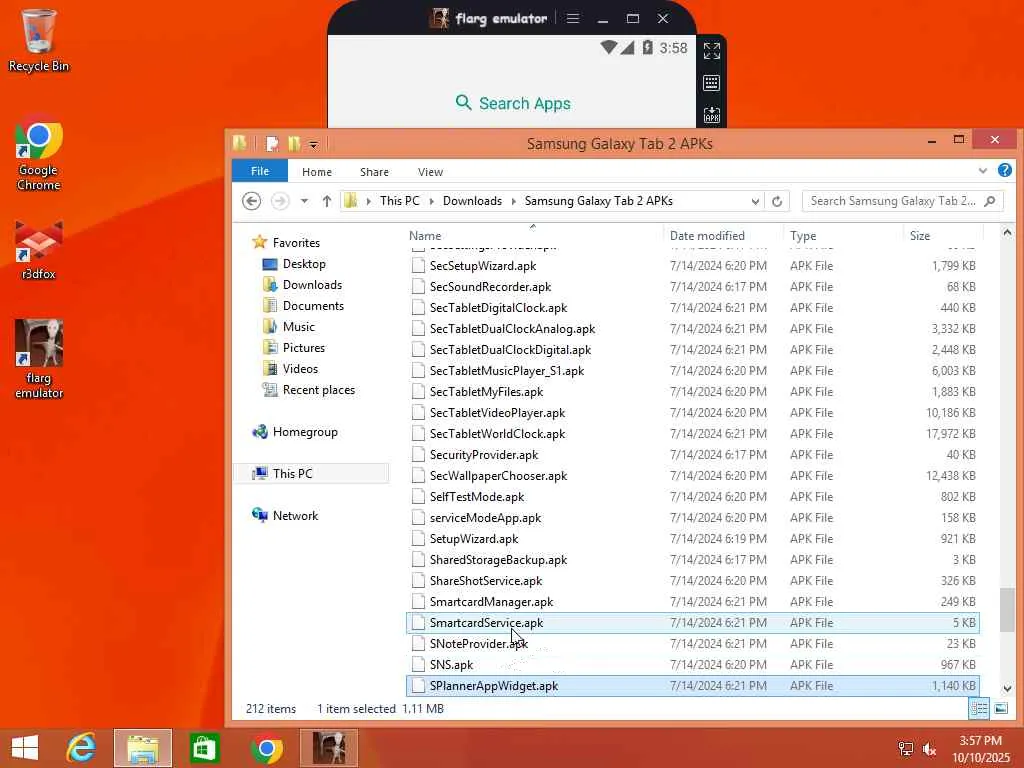Switch to details view icon

tap(979, 709)
